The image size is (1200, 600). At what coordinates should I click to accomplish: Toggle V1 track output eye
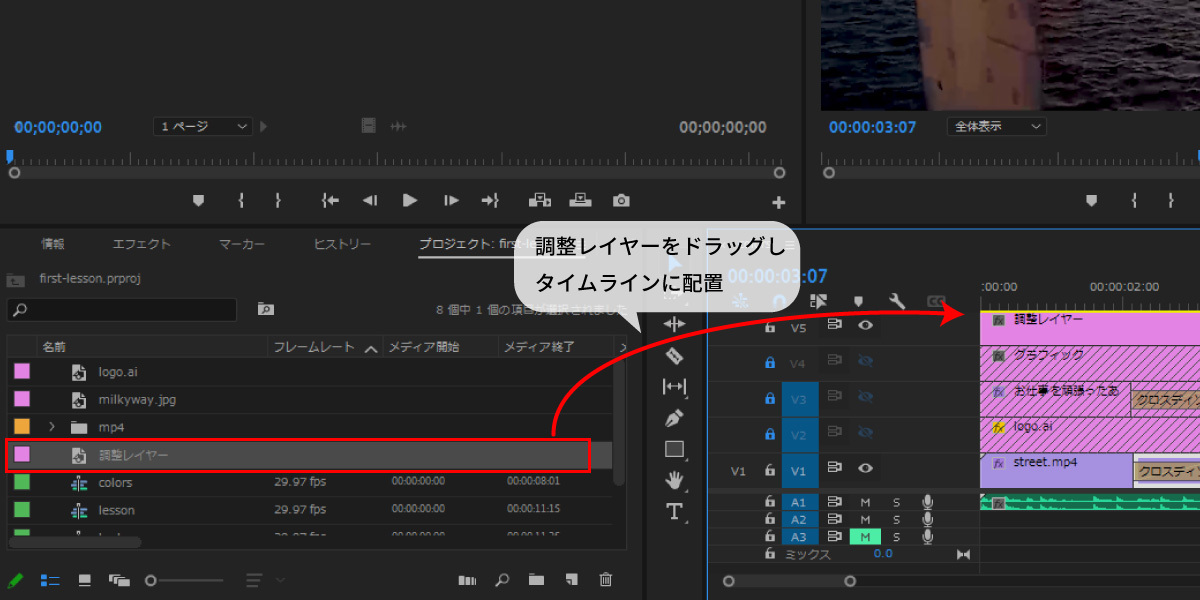[865, 468]
